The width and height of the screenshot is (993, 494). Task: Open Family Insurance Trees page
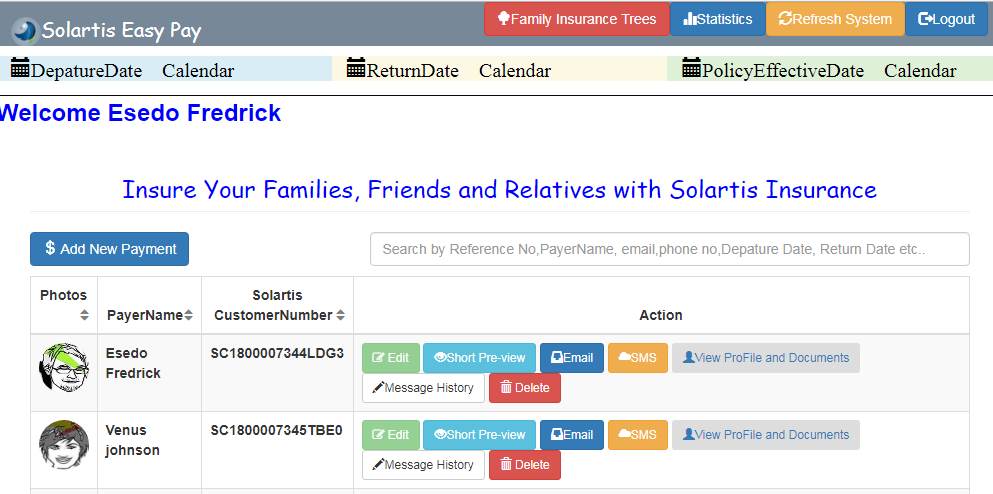click(577, 19)
